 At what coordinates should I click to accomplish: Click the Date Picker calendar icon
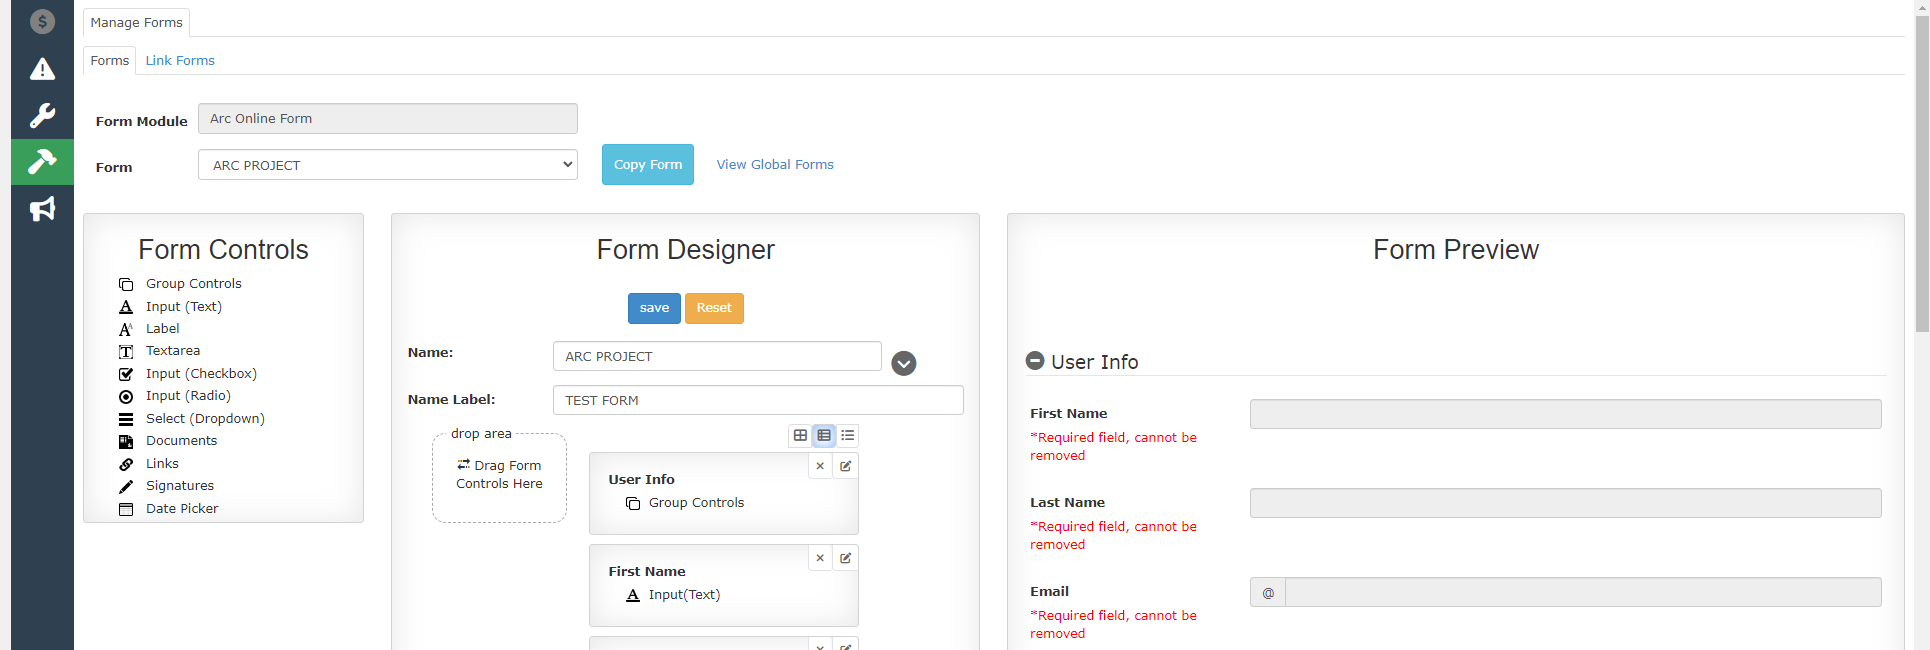(126, 509)
